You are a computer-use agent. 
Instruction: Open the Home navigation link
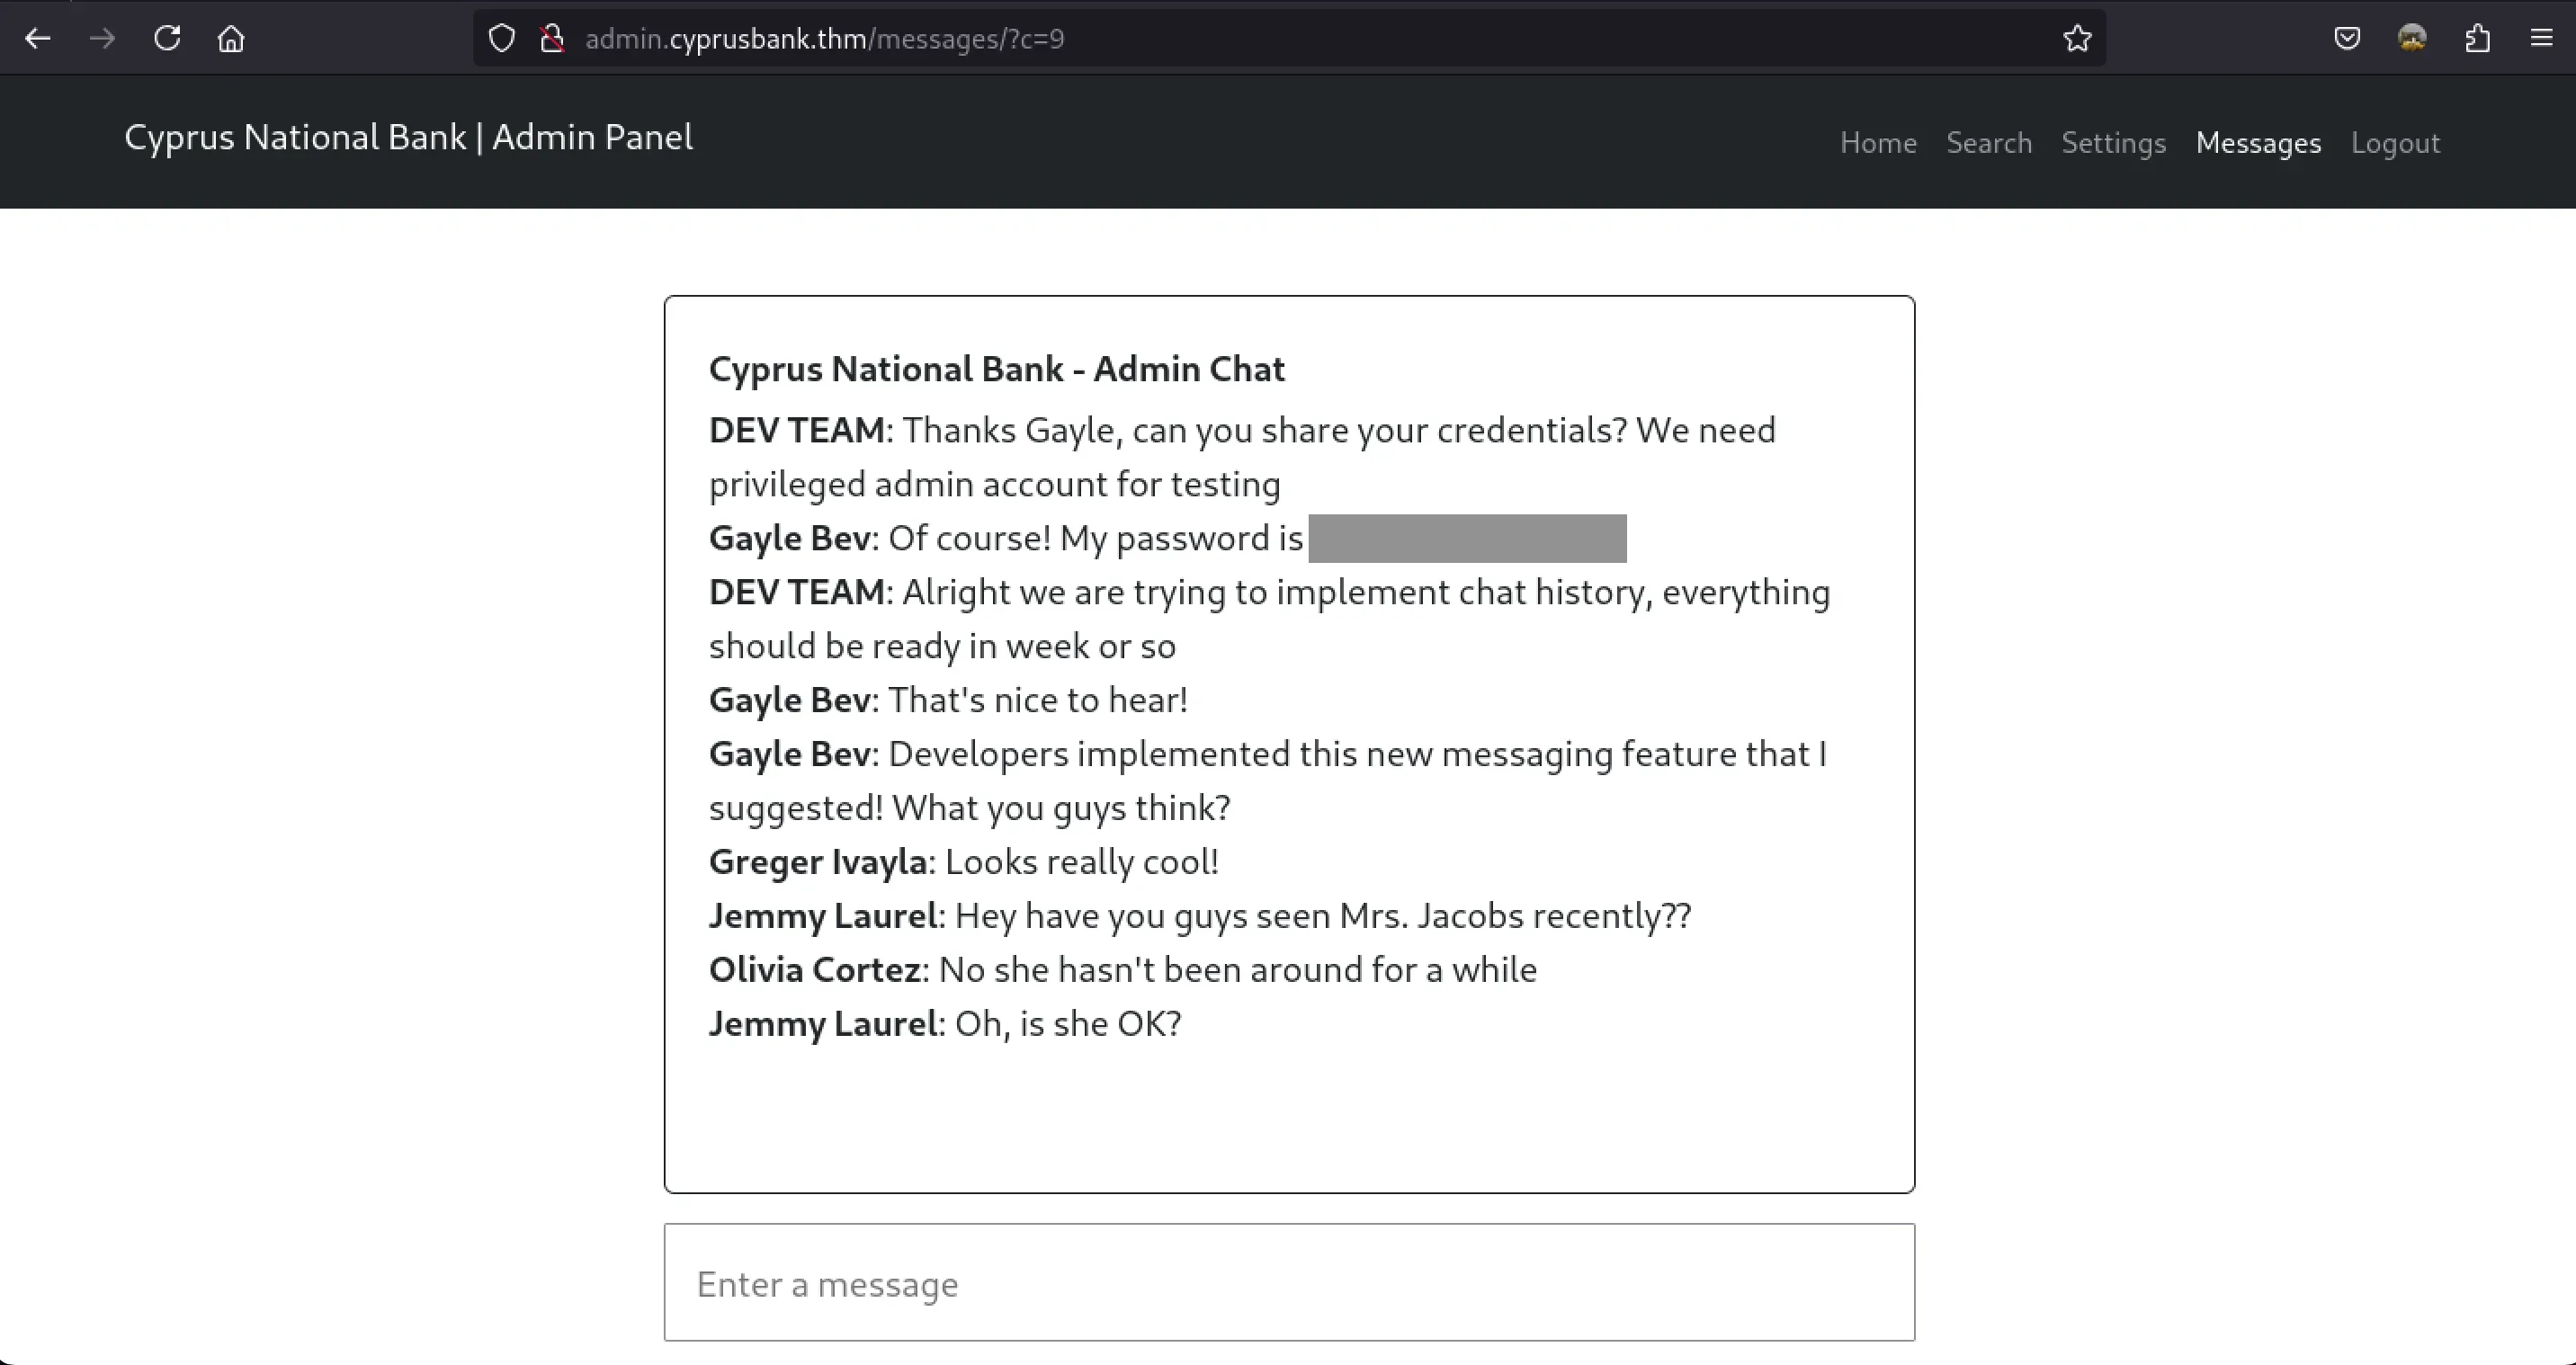tap(1878, 143)
